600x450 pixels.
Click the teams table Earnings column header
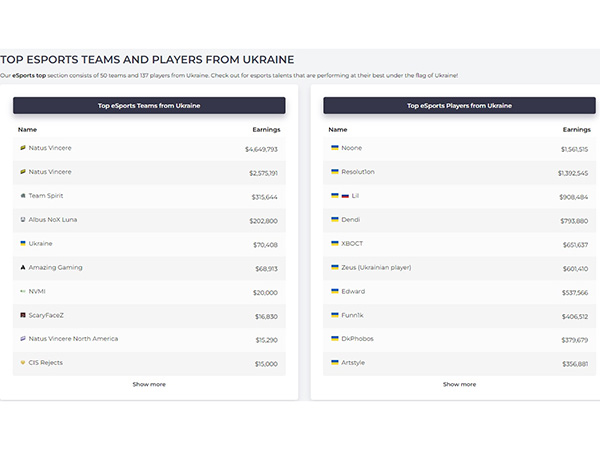(x=266, y=130)
